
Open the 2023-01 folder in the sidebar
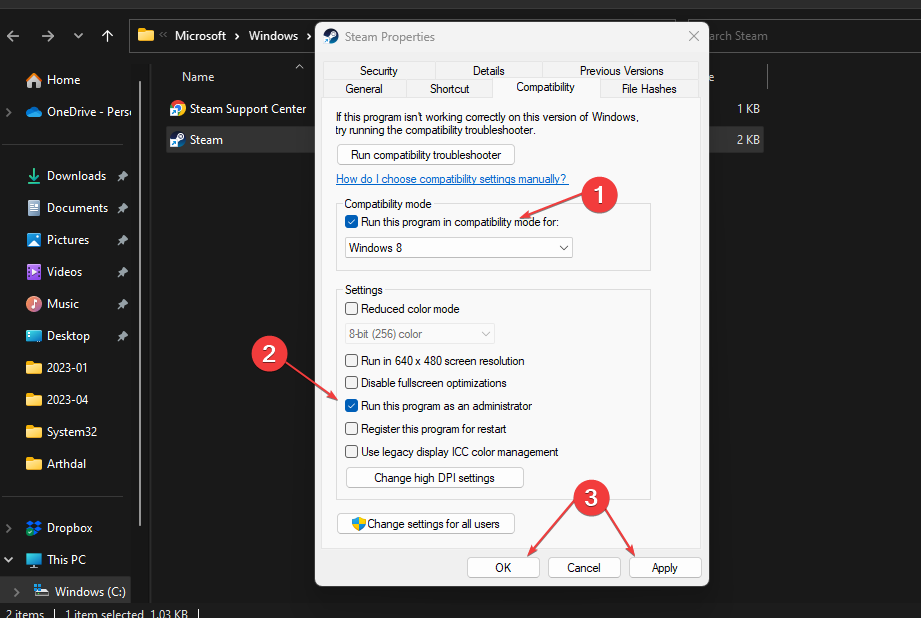(x=57, y=368)
